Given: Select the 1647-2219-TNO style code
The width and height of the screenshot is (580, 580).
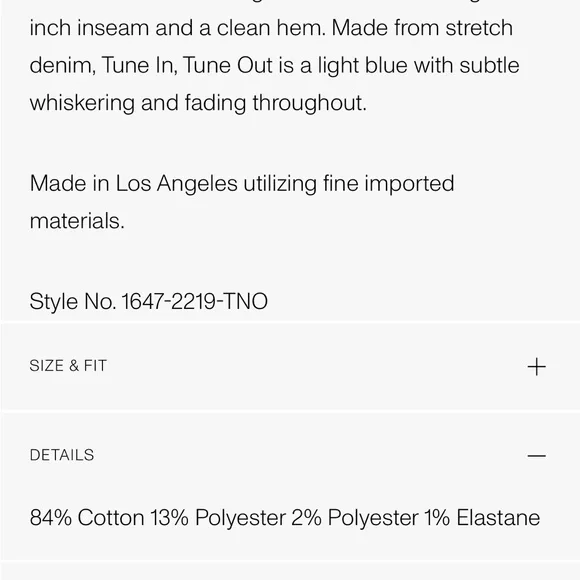Looking at the screenshot, I should 195,301.
